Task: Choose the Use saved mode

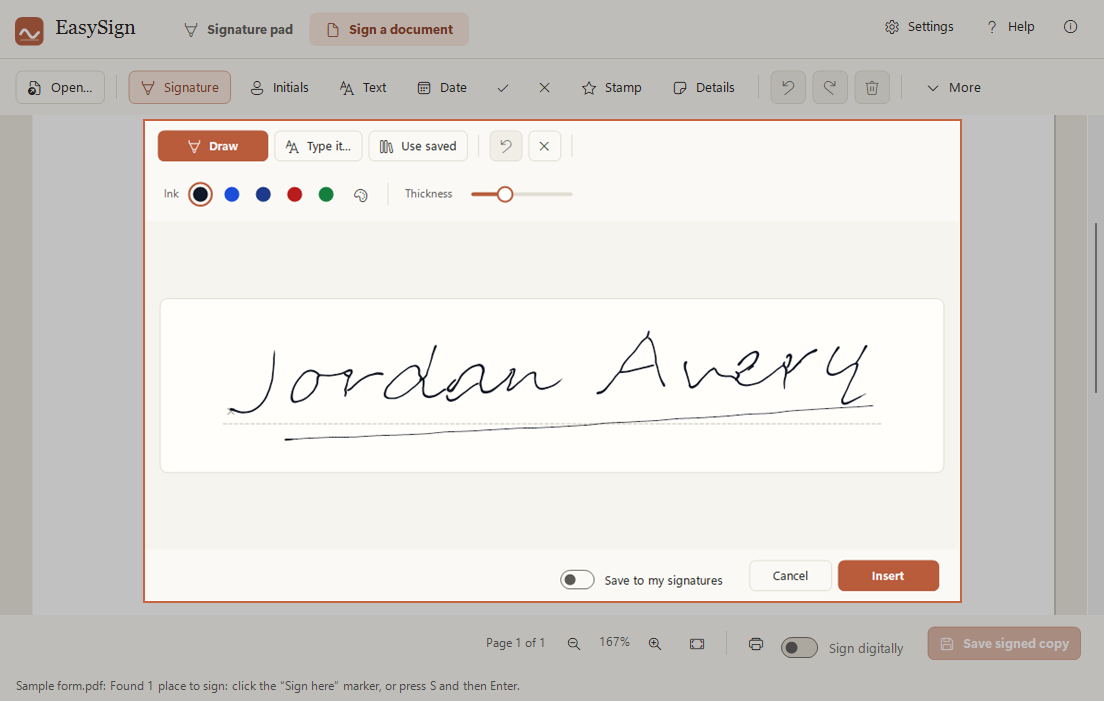Action: pos(418,146)
